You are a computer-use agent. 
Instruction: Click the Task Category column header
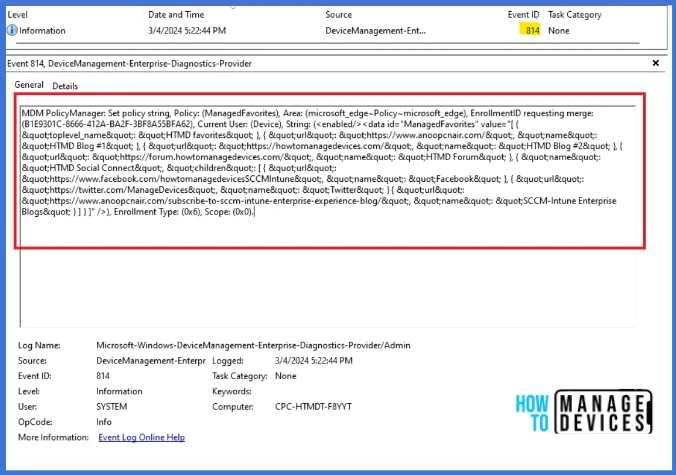(x=574, y=15)
